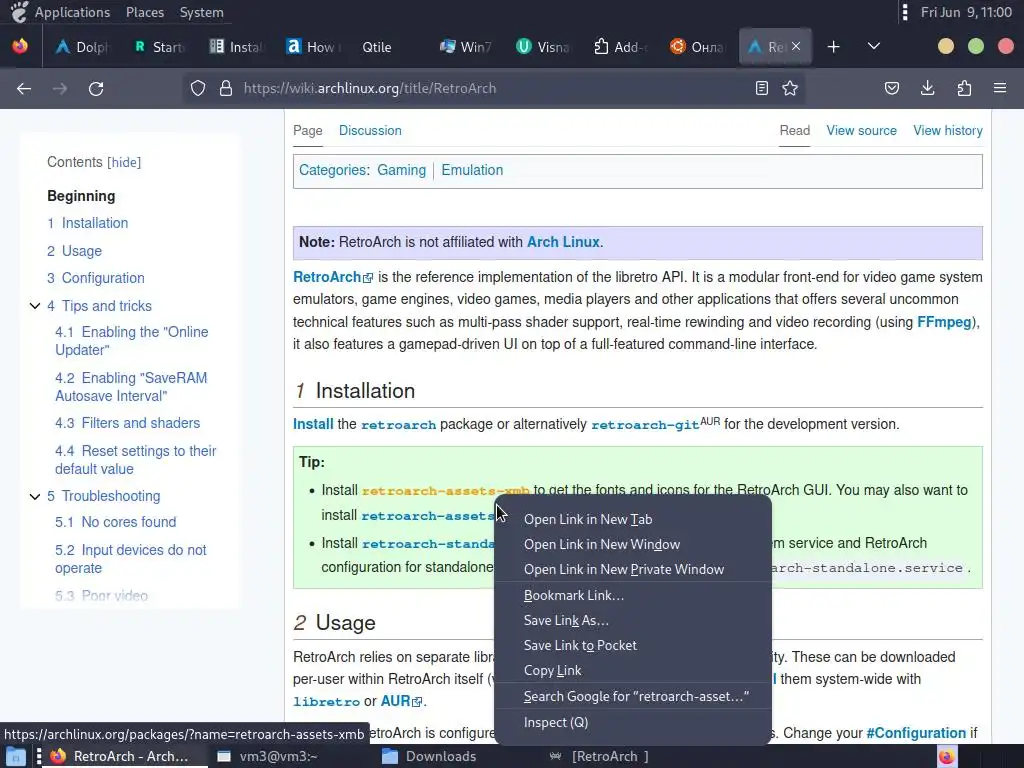The width and height of the screenshot is (1024, 768).
Task: Open View history link
Action: click(x=948, y=130)
